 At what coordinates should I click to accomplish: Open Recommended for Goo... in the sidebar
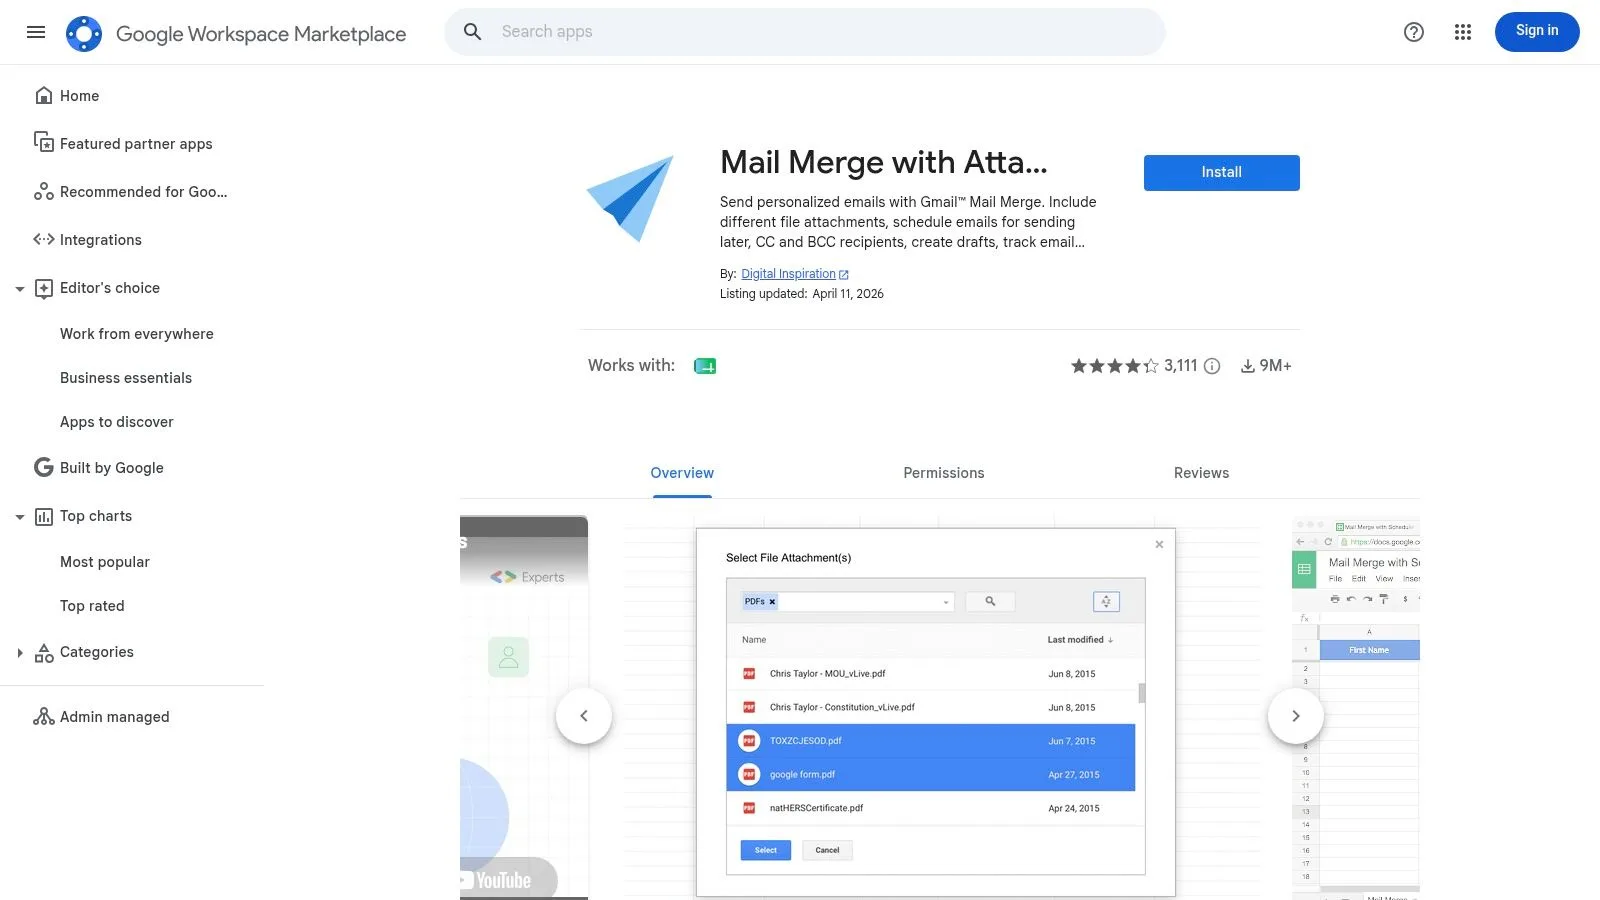click(x=144, y=192)
